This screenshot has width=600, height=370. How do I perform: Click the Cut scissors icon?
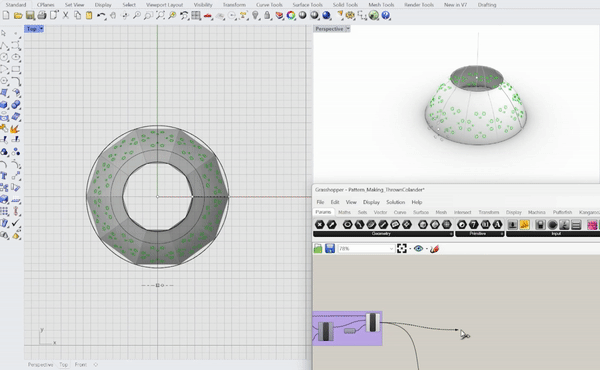tap(65, 16)
